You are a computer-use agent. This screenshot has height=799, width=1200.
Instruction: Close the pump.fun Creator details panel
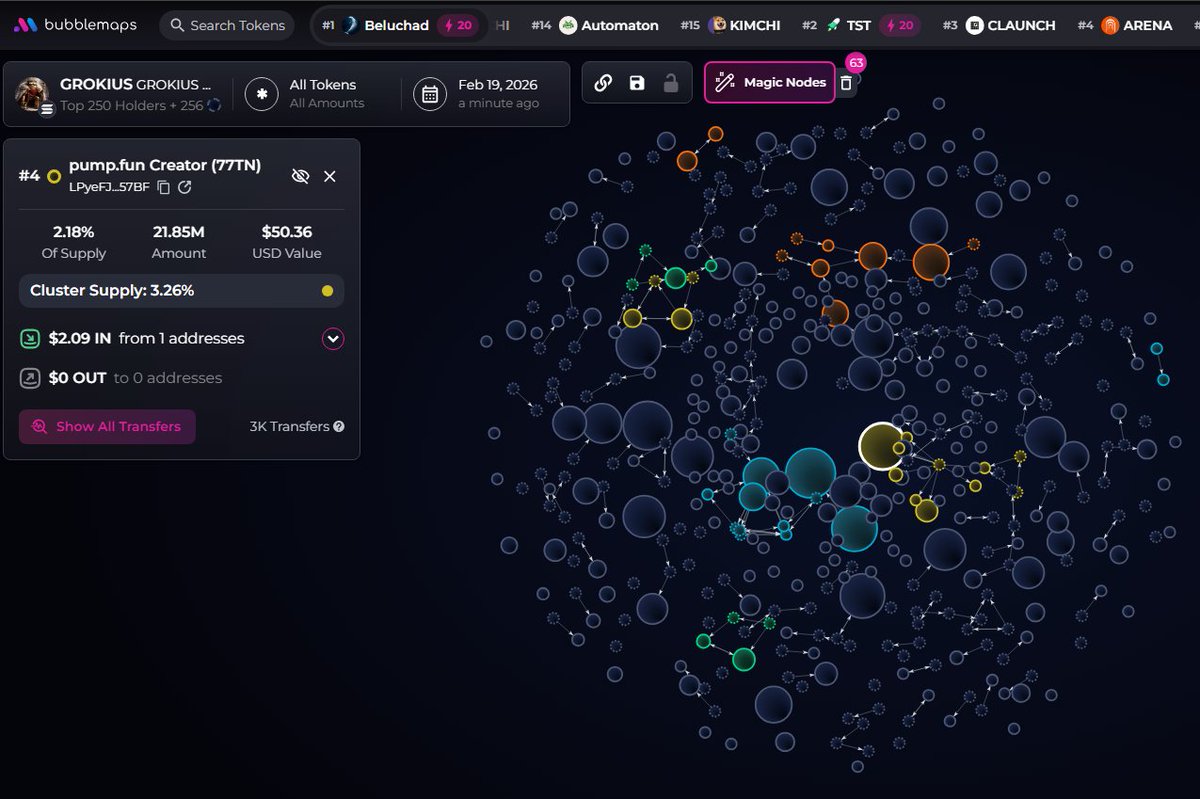[x=330, y=176]
